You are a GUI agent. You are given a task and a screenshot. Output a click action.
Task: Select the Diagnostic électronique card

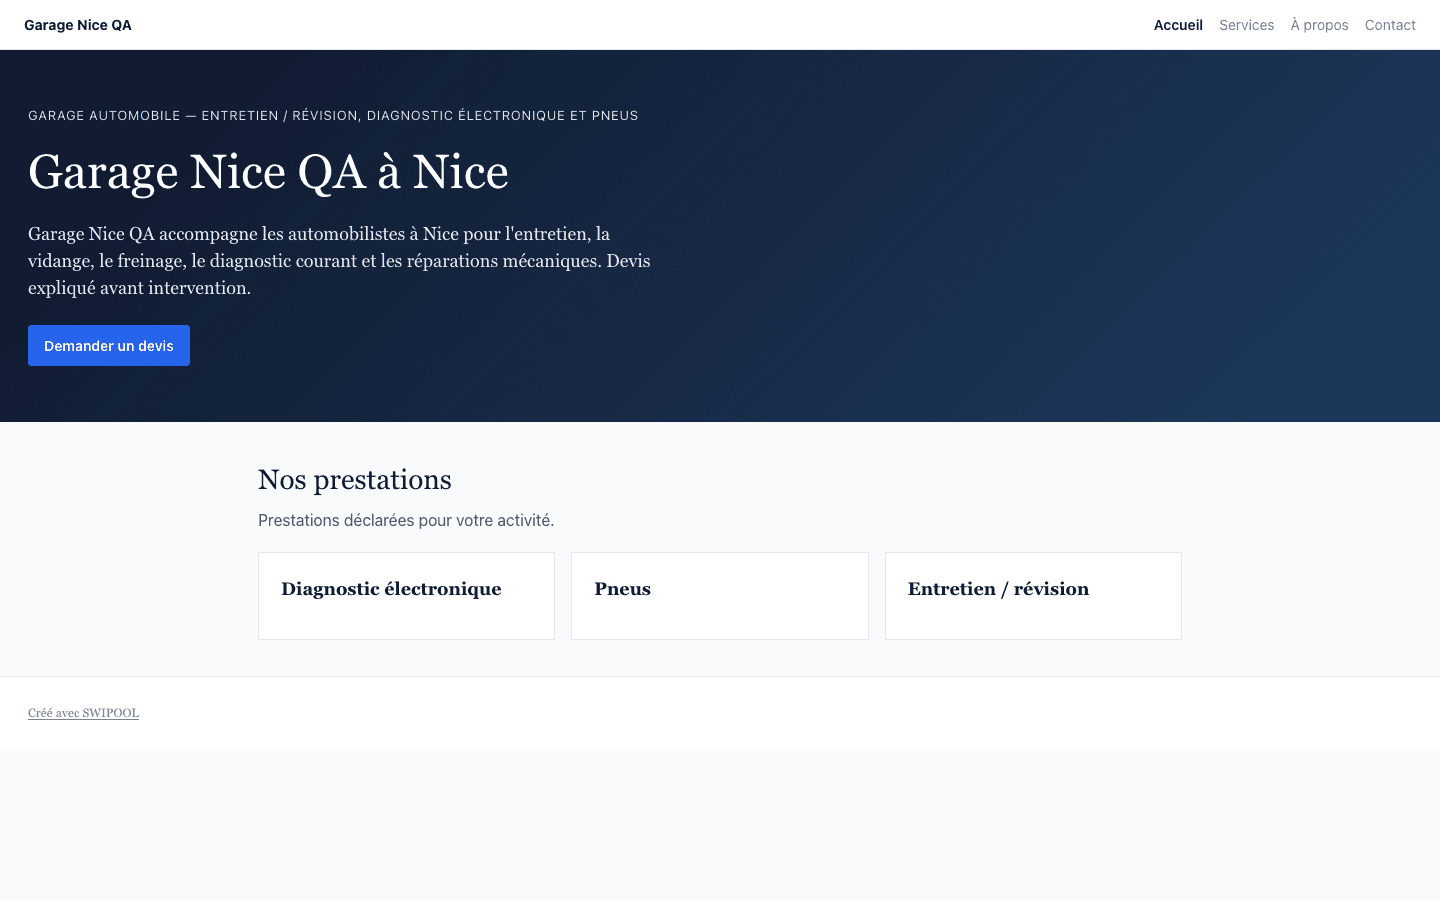click(x=406, y=596)
